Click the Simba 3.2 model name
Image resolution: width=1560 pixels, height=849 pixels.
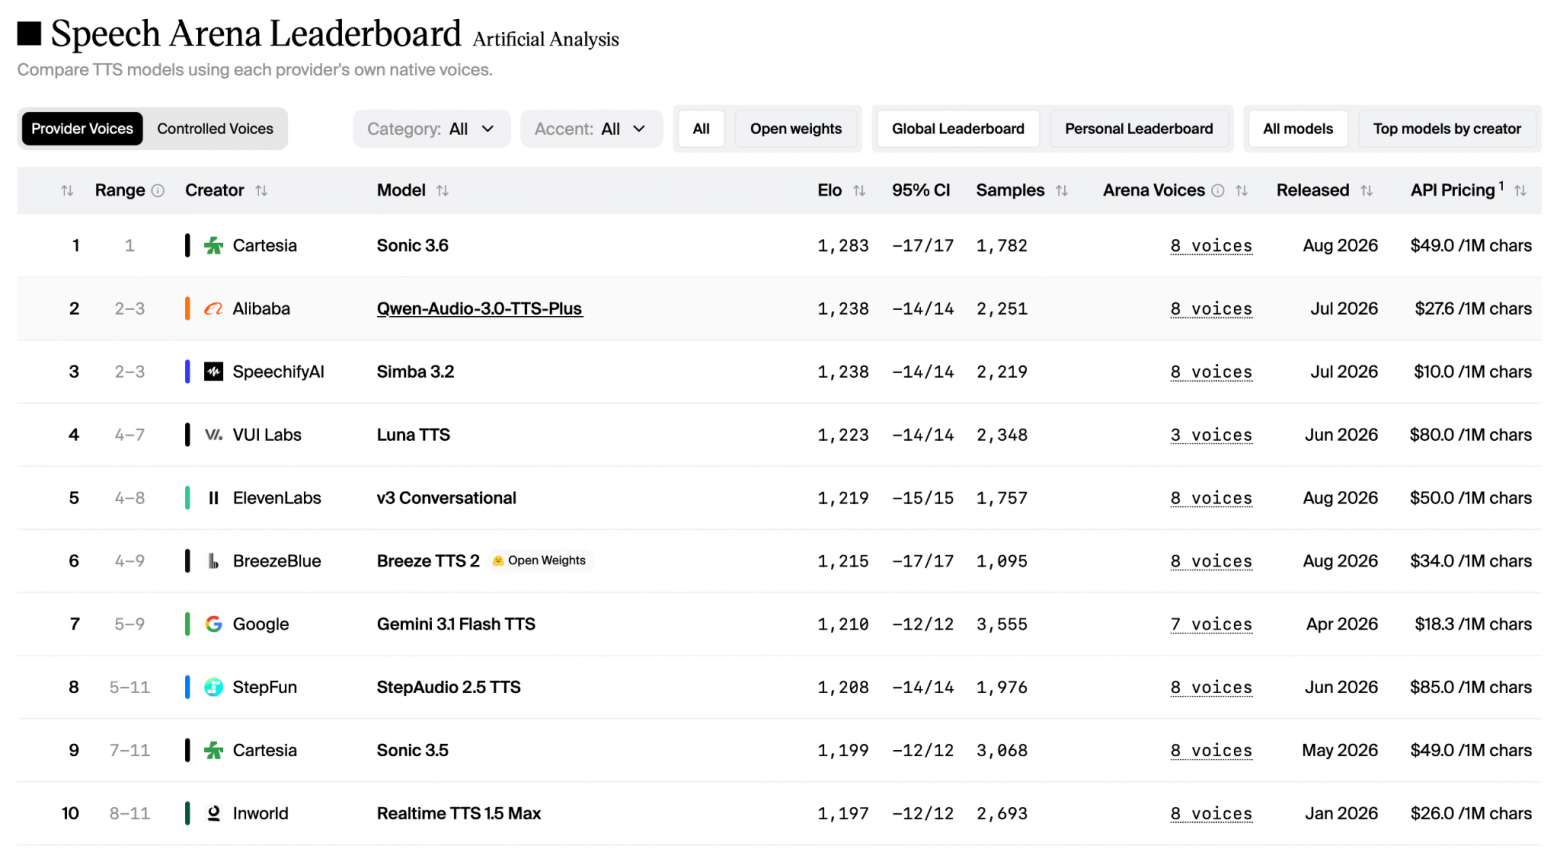pyautogui.click(x=415, y=372)
